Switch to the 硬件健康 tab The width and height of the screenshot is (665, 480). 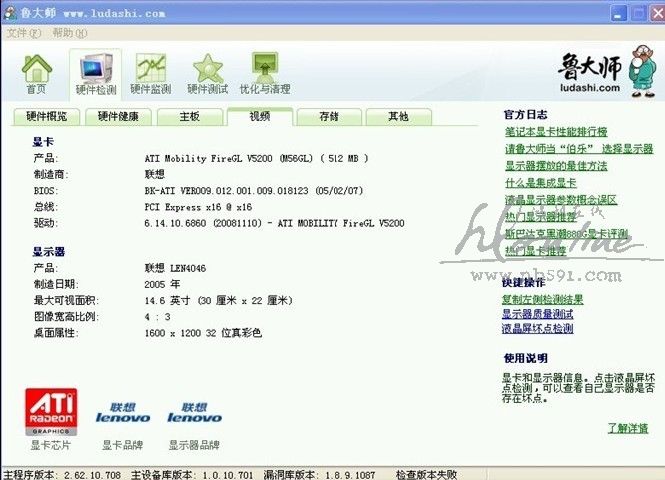(118, 117)
